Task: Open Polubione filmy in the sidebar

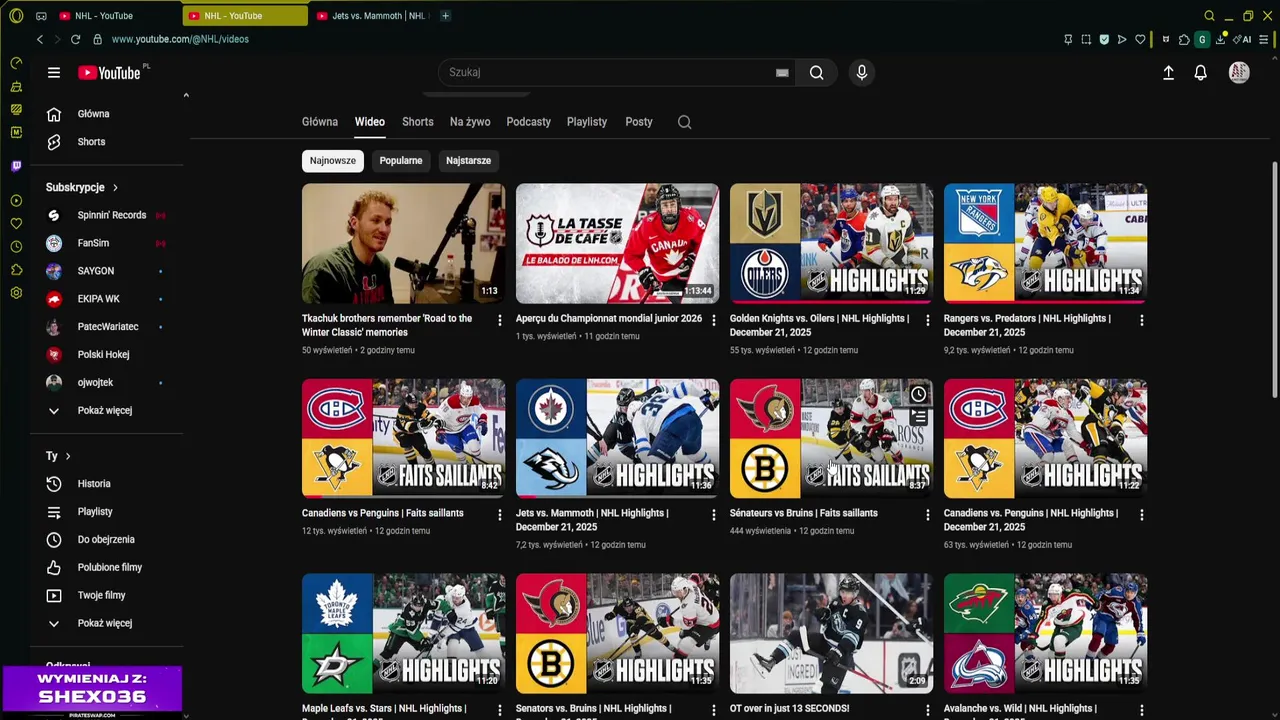Action: pyautogui.click(x=112, y=567)
